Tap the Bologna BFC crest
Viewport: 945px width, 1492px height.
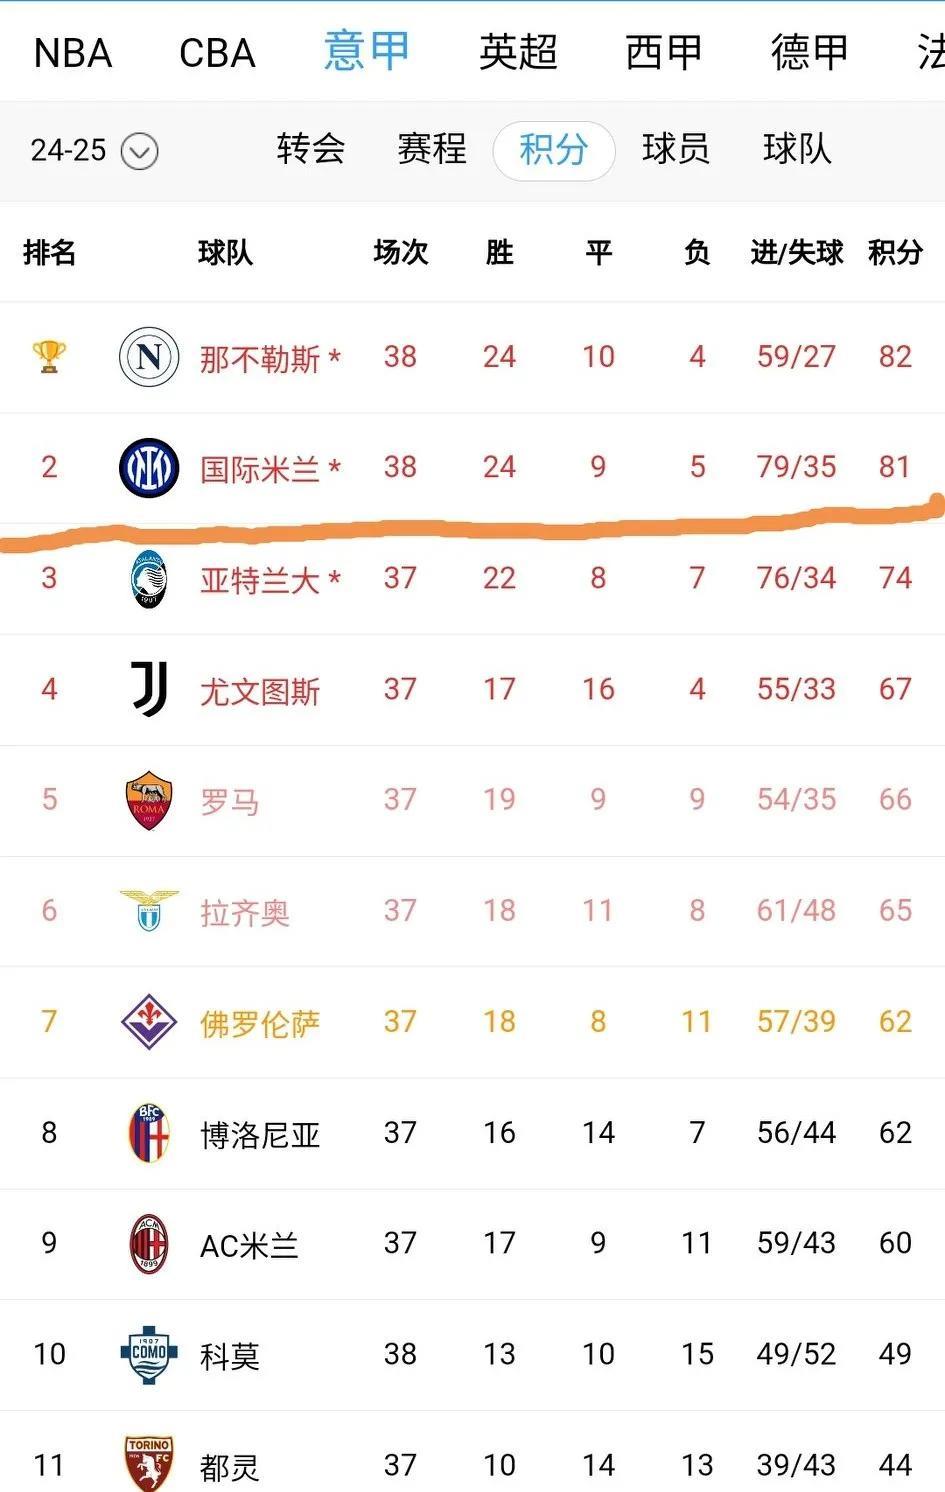[x=149, y=1132]
